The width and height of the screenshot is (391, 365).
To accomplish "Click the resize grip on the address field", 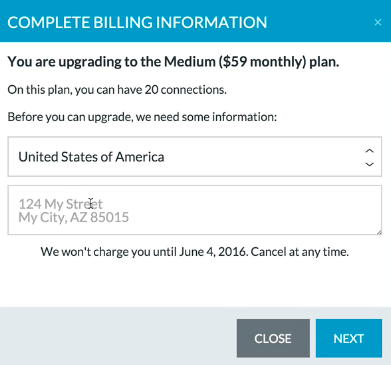I will click(x=379, y=232).
